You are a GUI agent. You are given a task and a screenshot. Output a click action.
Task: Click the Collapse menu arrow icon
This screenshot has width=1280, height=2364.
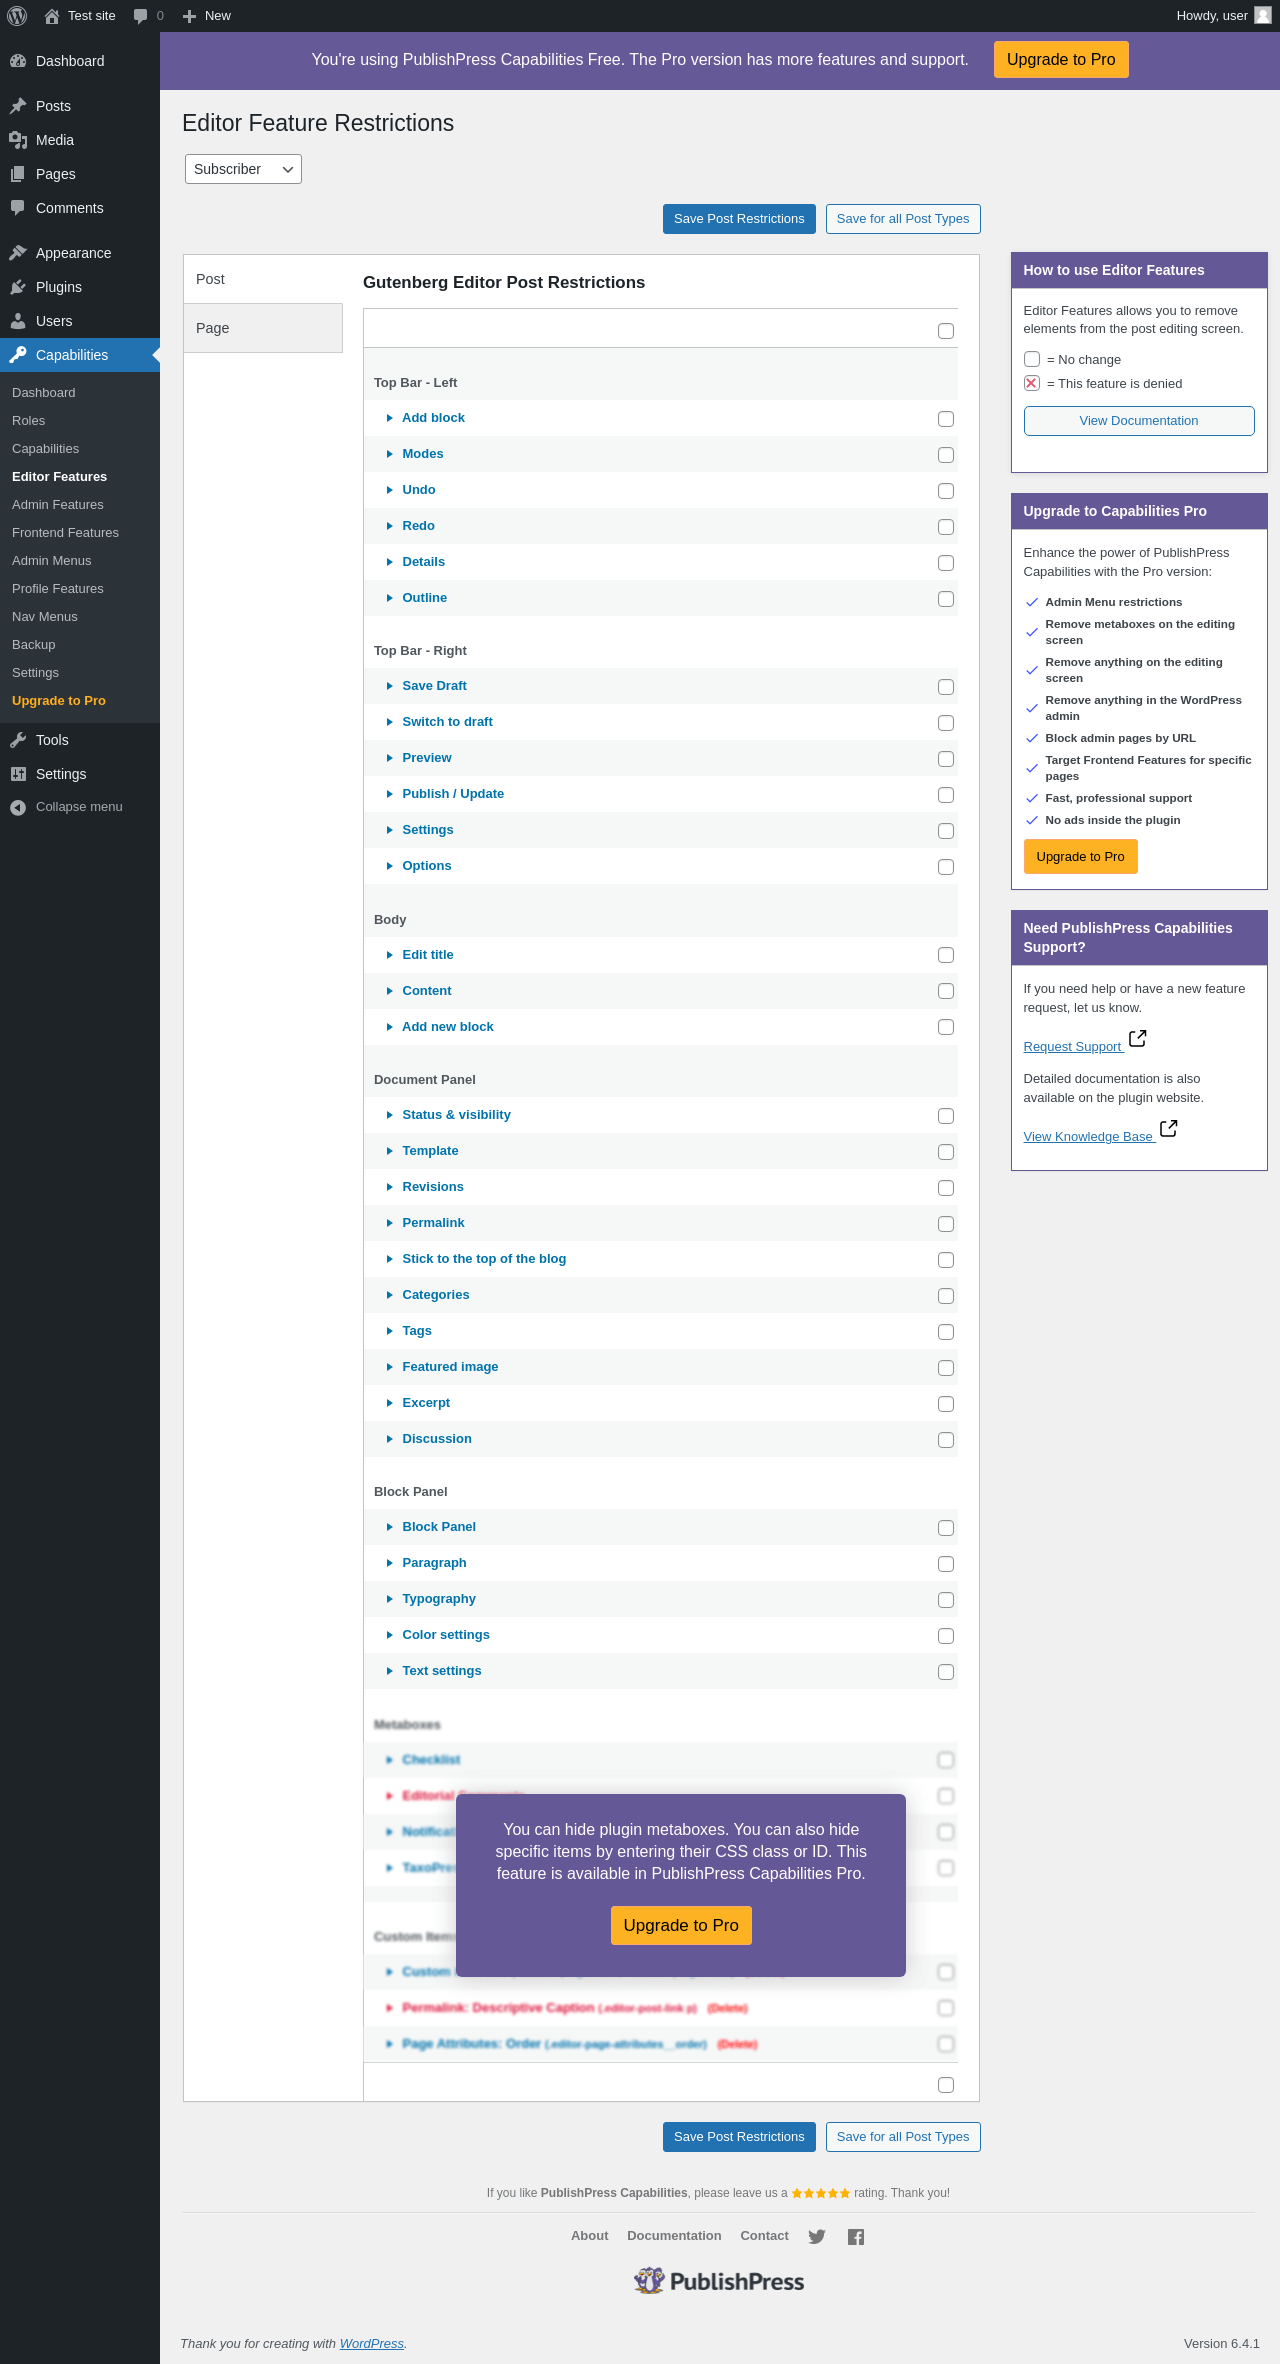[x=18, y=807]
